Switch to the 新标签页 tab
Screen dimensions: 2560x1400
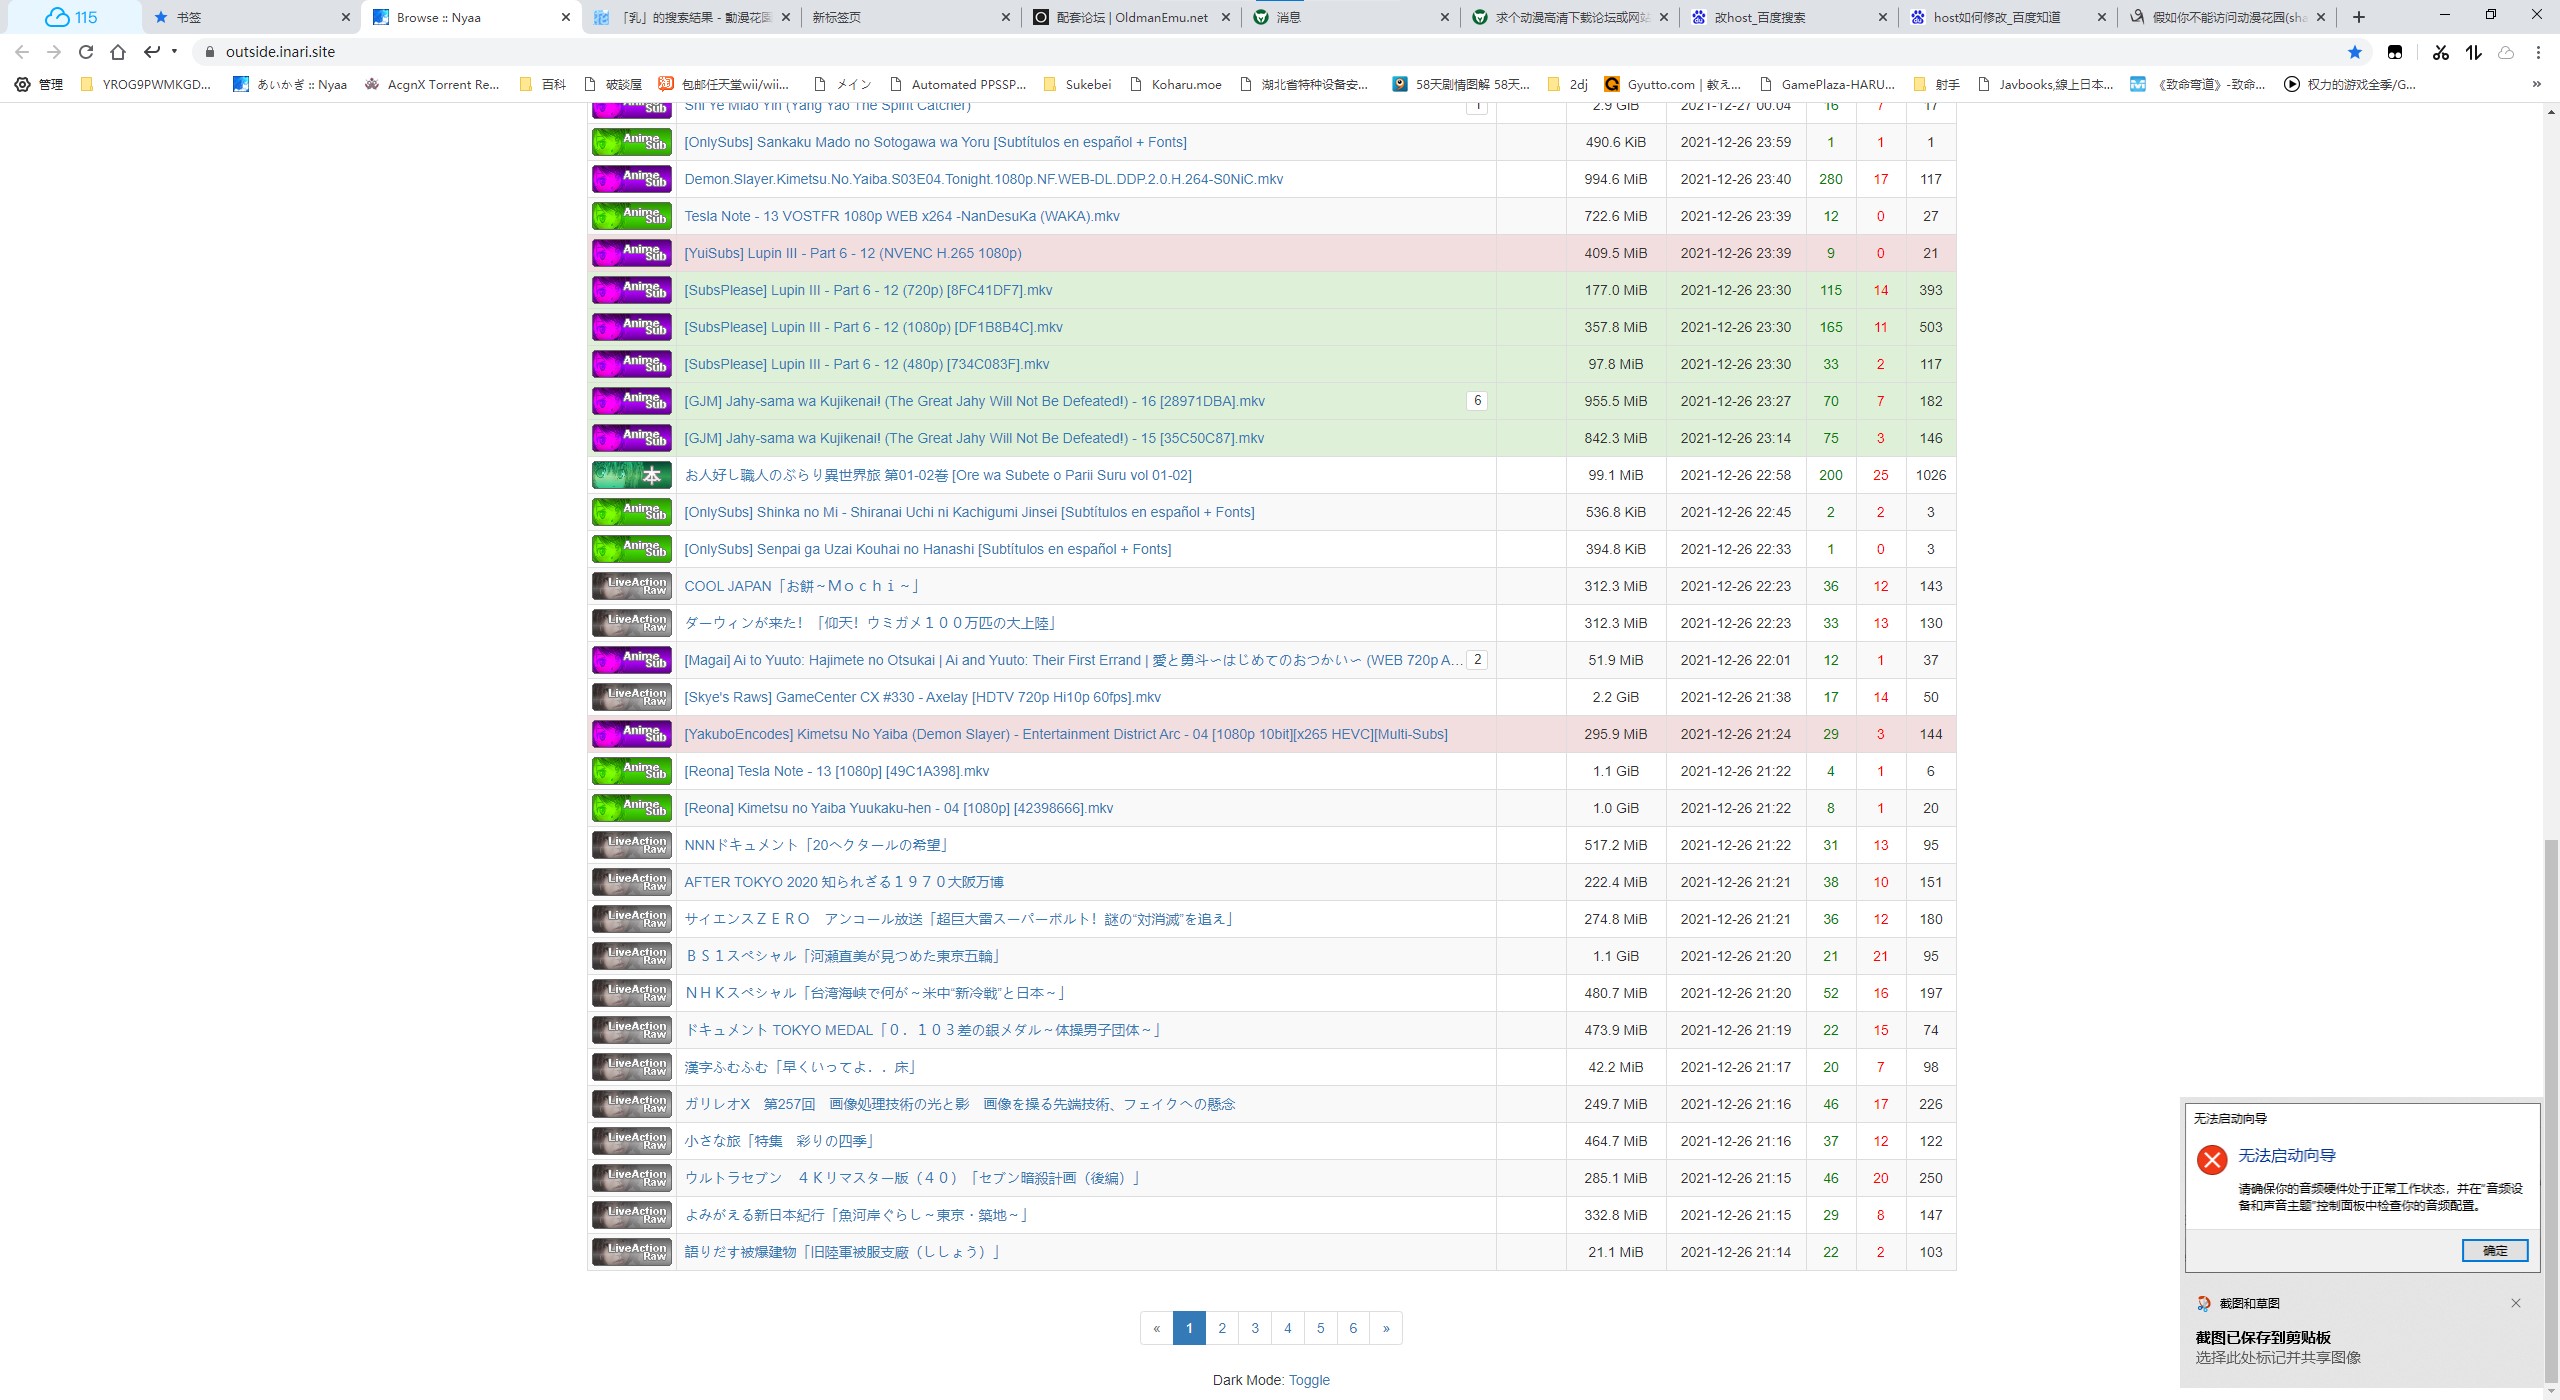tap(910, 17)
